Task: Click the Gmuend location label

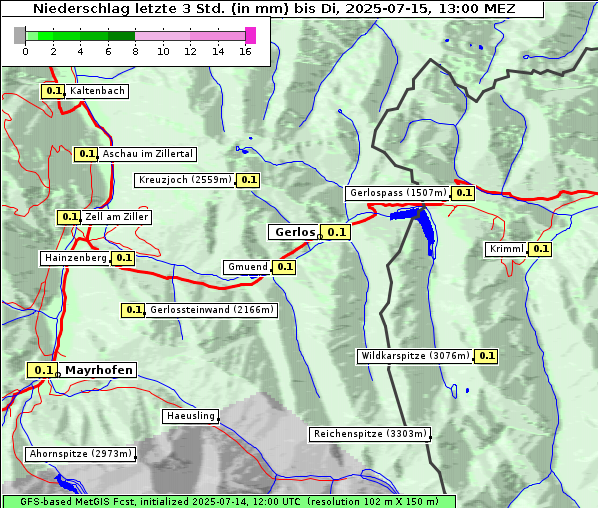Action: [x=248, y=267]
